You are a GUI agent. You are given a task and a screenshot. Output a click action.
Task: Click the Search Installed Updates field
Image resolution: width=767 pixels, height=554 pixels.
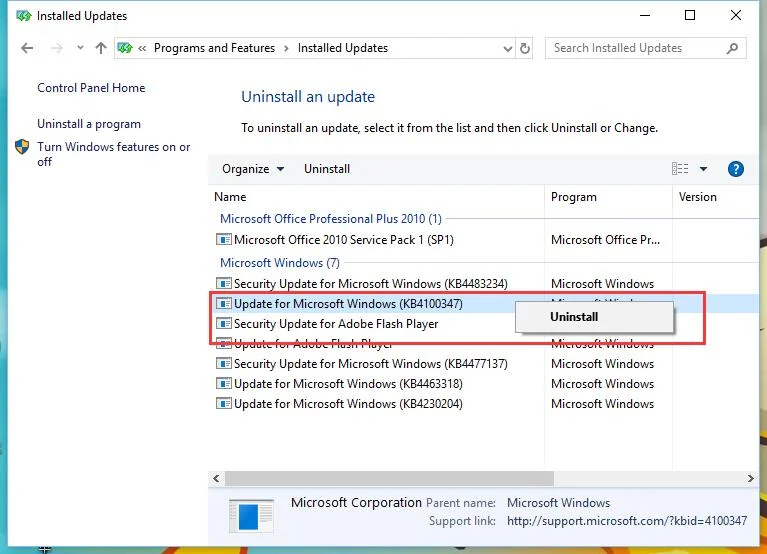click(x=645, y=48)
